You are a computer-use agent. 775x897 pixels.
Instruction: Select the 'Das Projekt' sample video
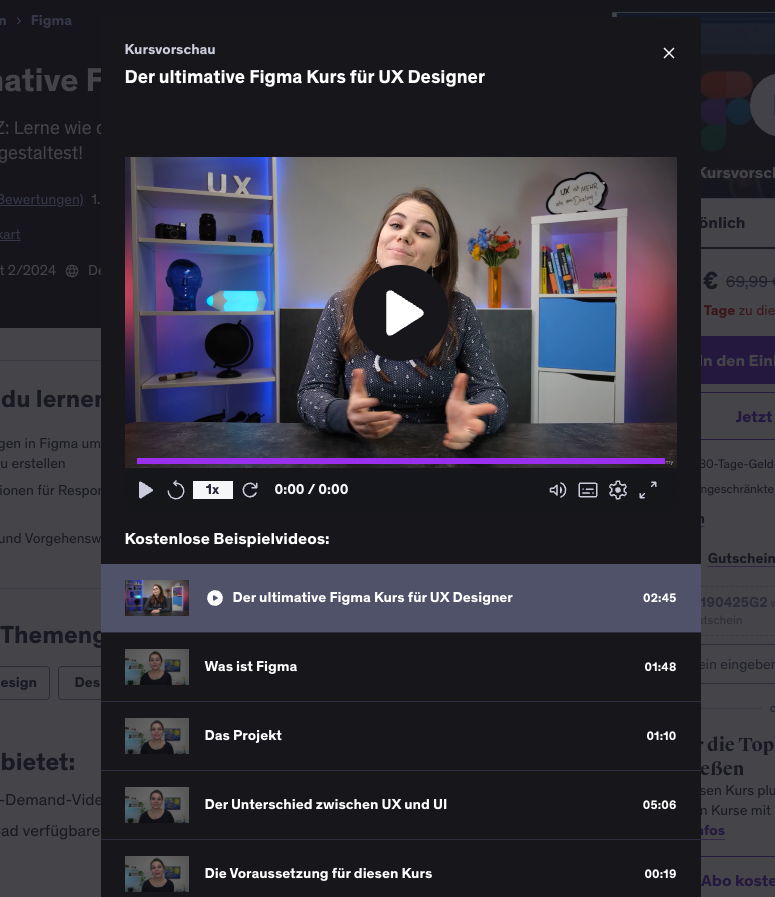click(x=401, y=736)
